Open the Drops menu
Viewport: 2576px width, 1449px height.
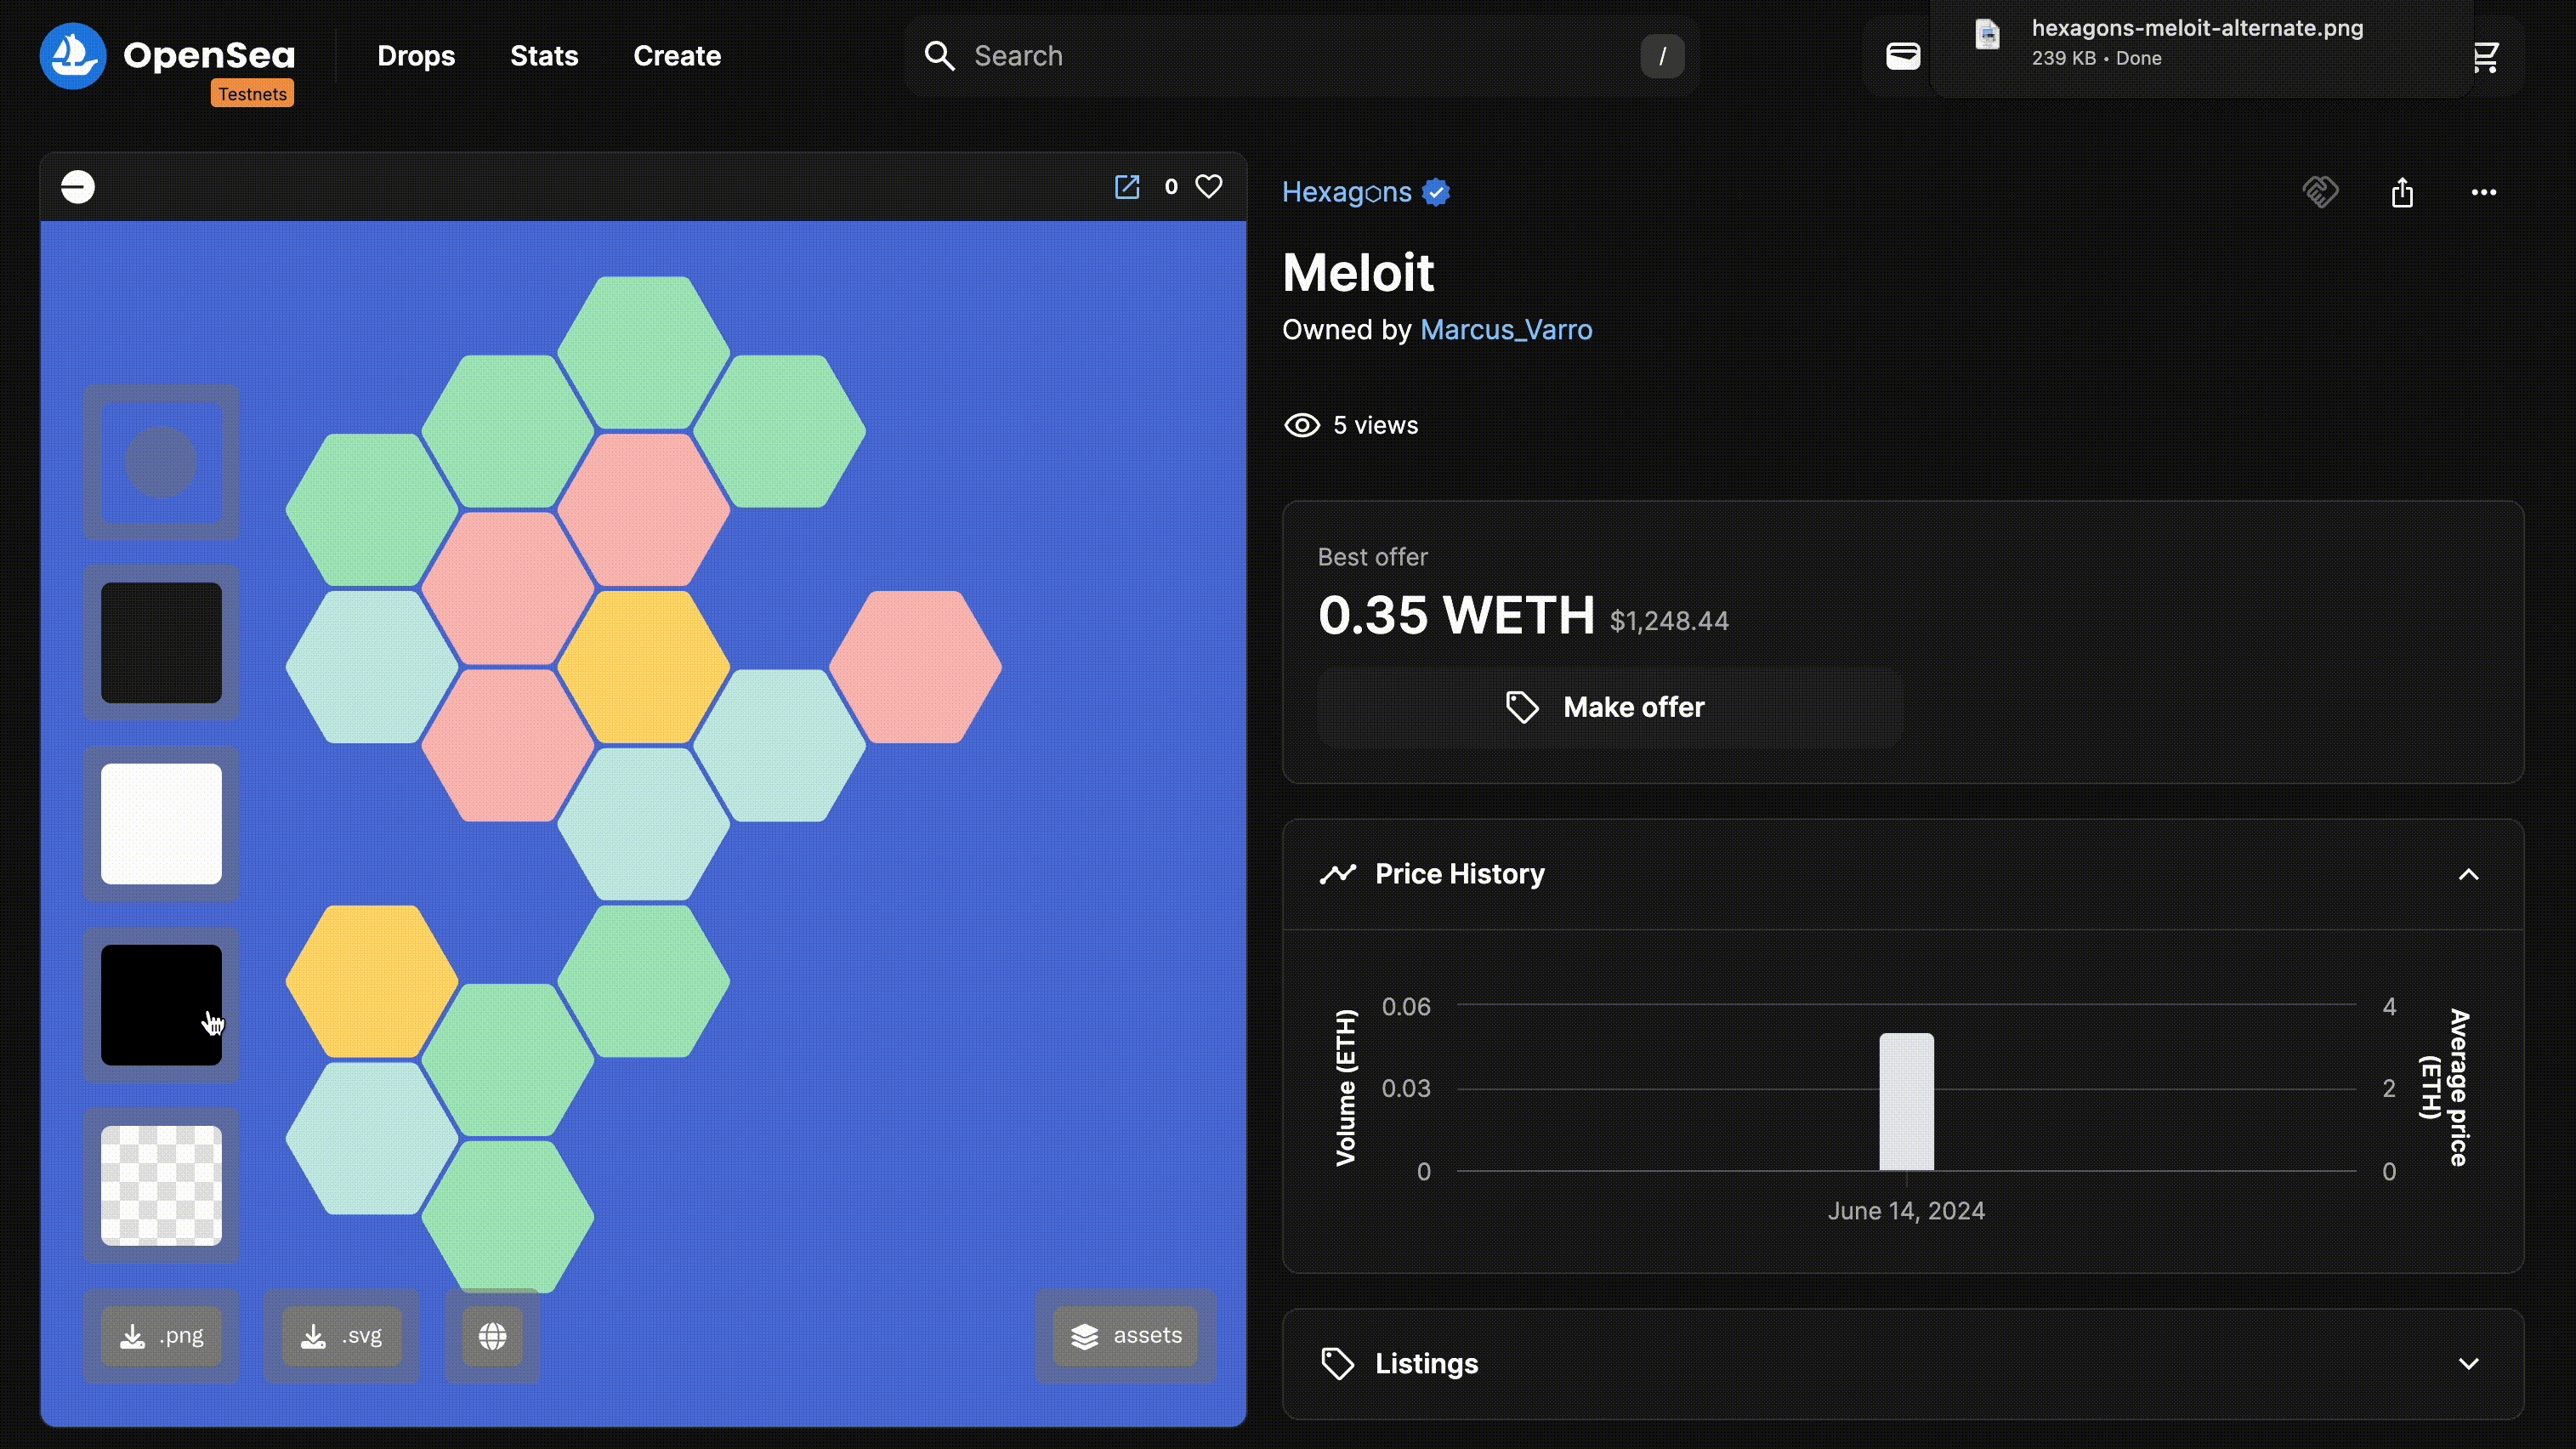pos(416,56)
